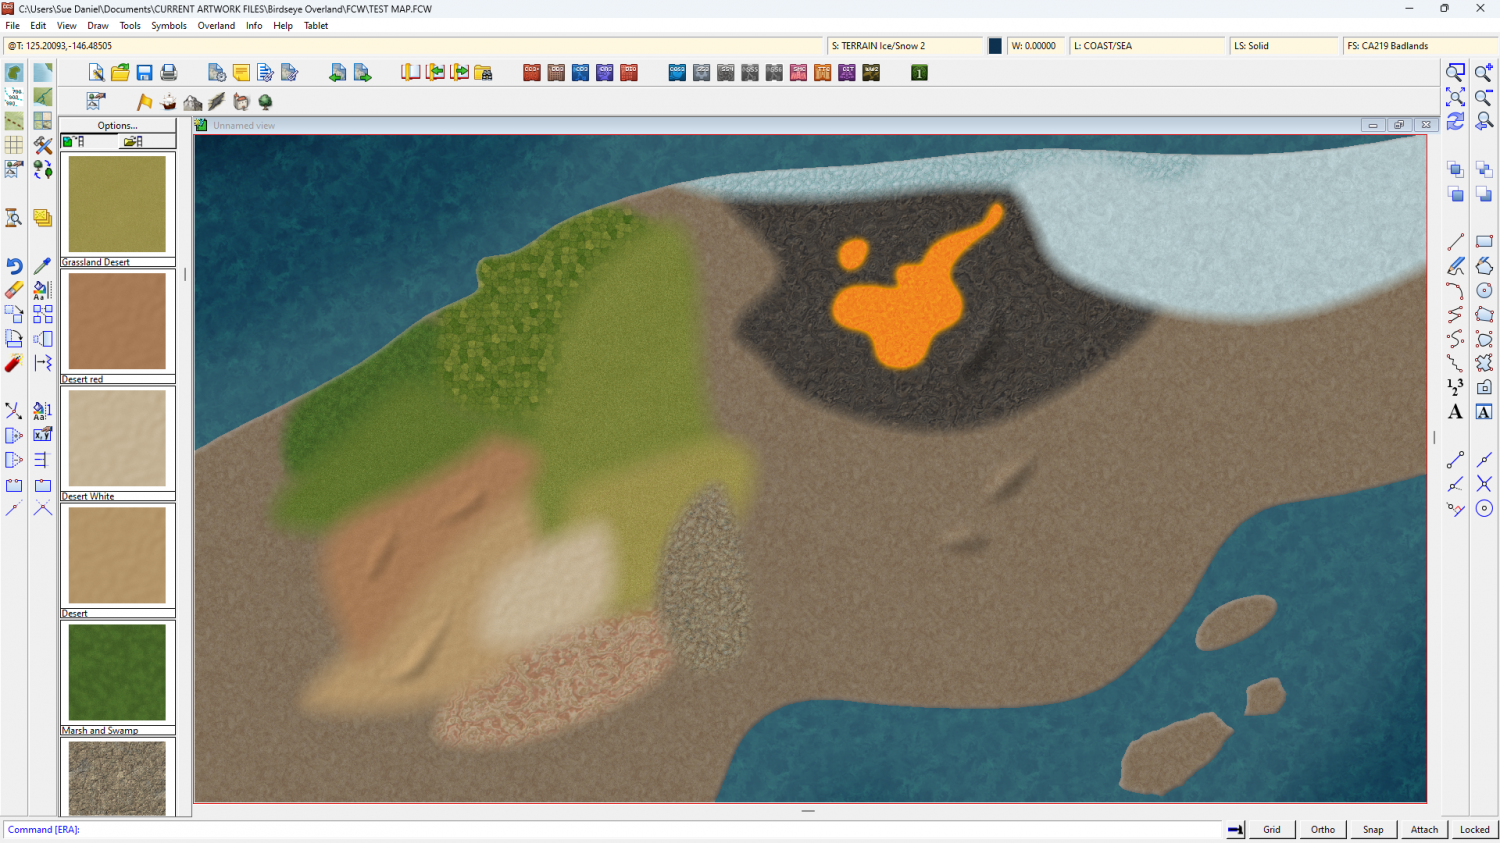1500x843 pixels.
Task: Click the Zoom Out magnifier
Action: 1484,97
